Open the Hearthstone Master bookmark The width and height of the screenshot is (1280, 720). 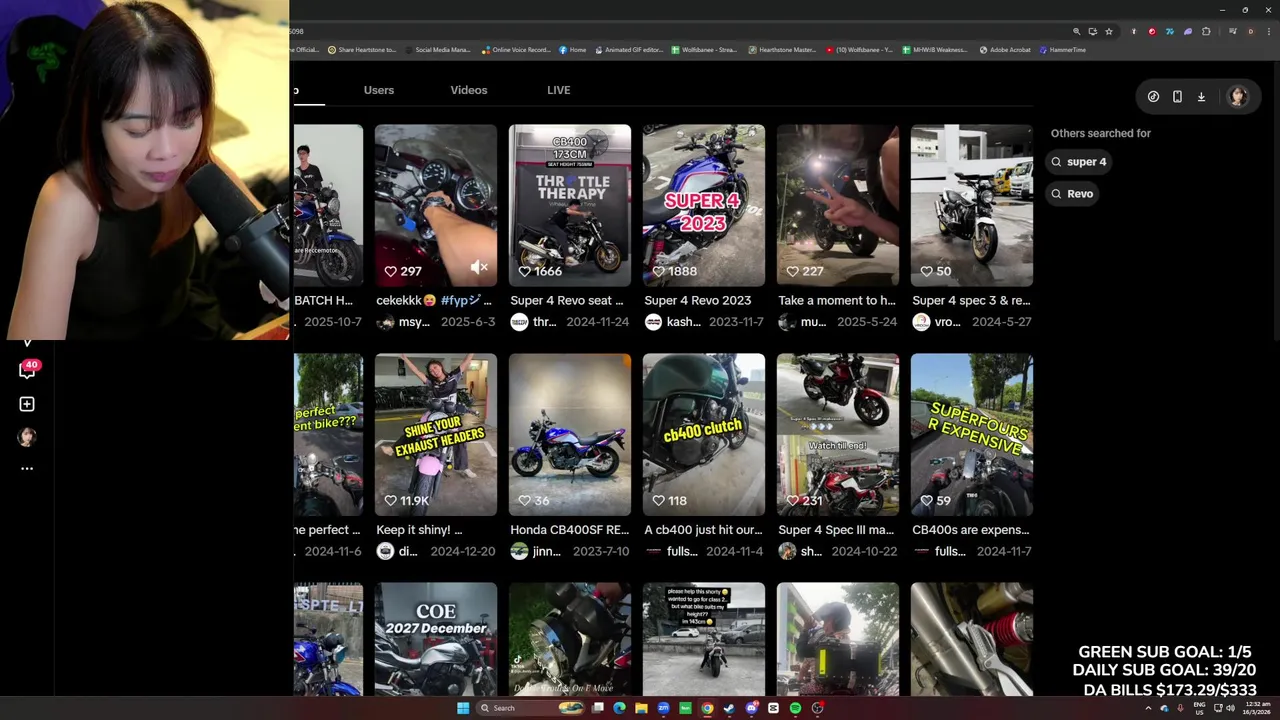coord(782,50)
